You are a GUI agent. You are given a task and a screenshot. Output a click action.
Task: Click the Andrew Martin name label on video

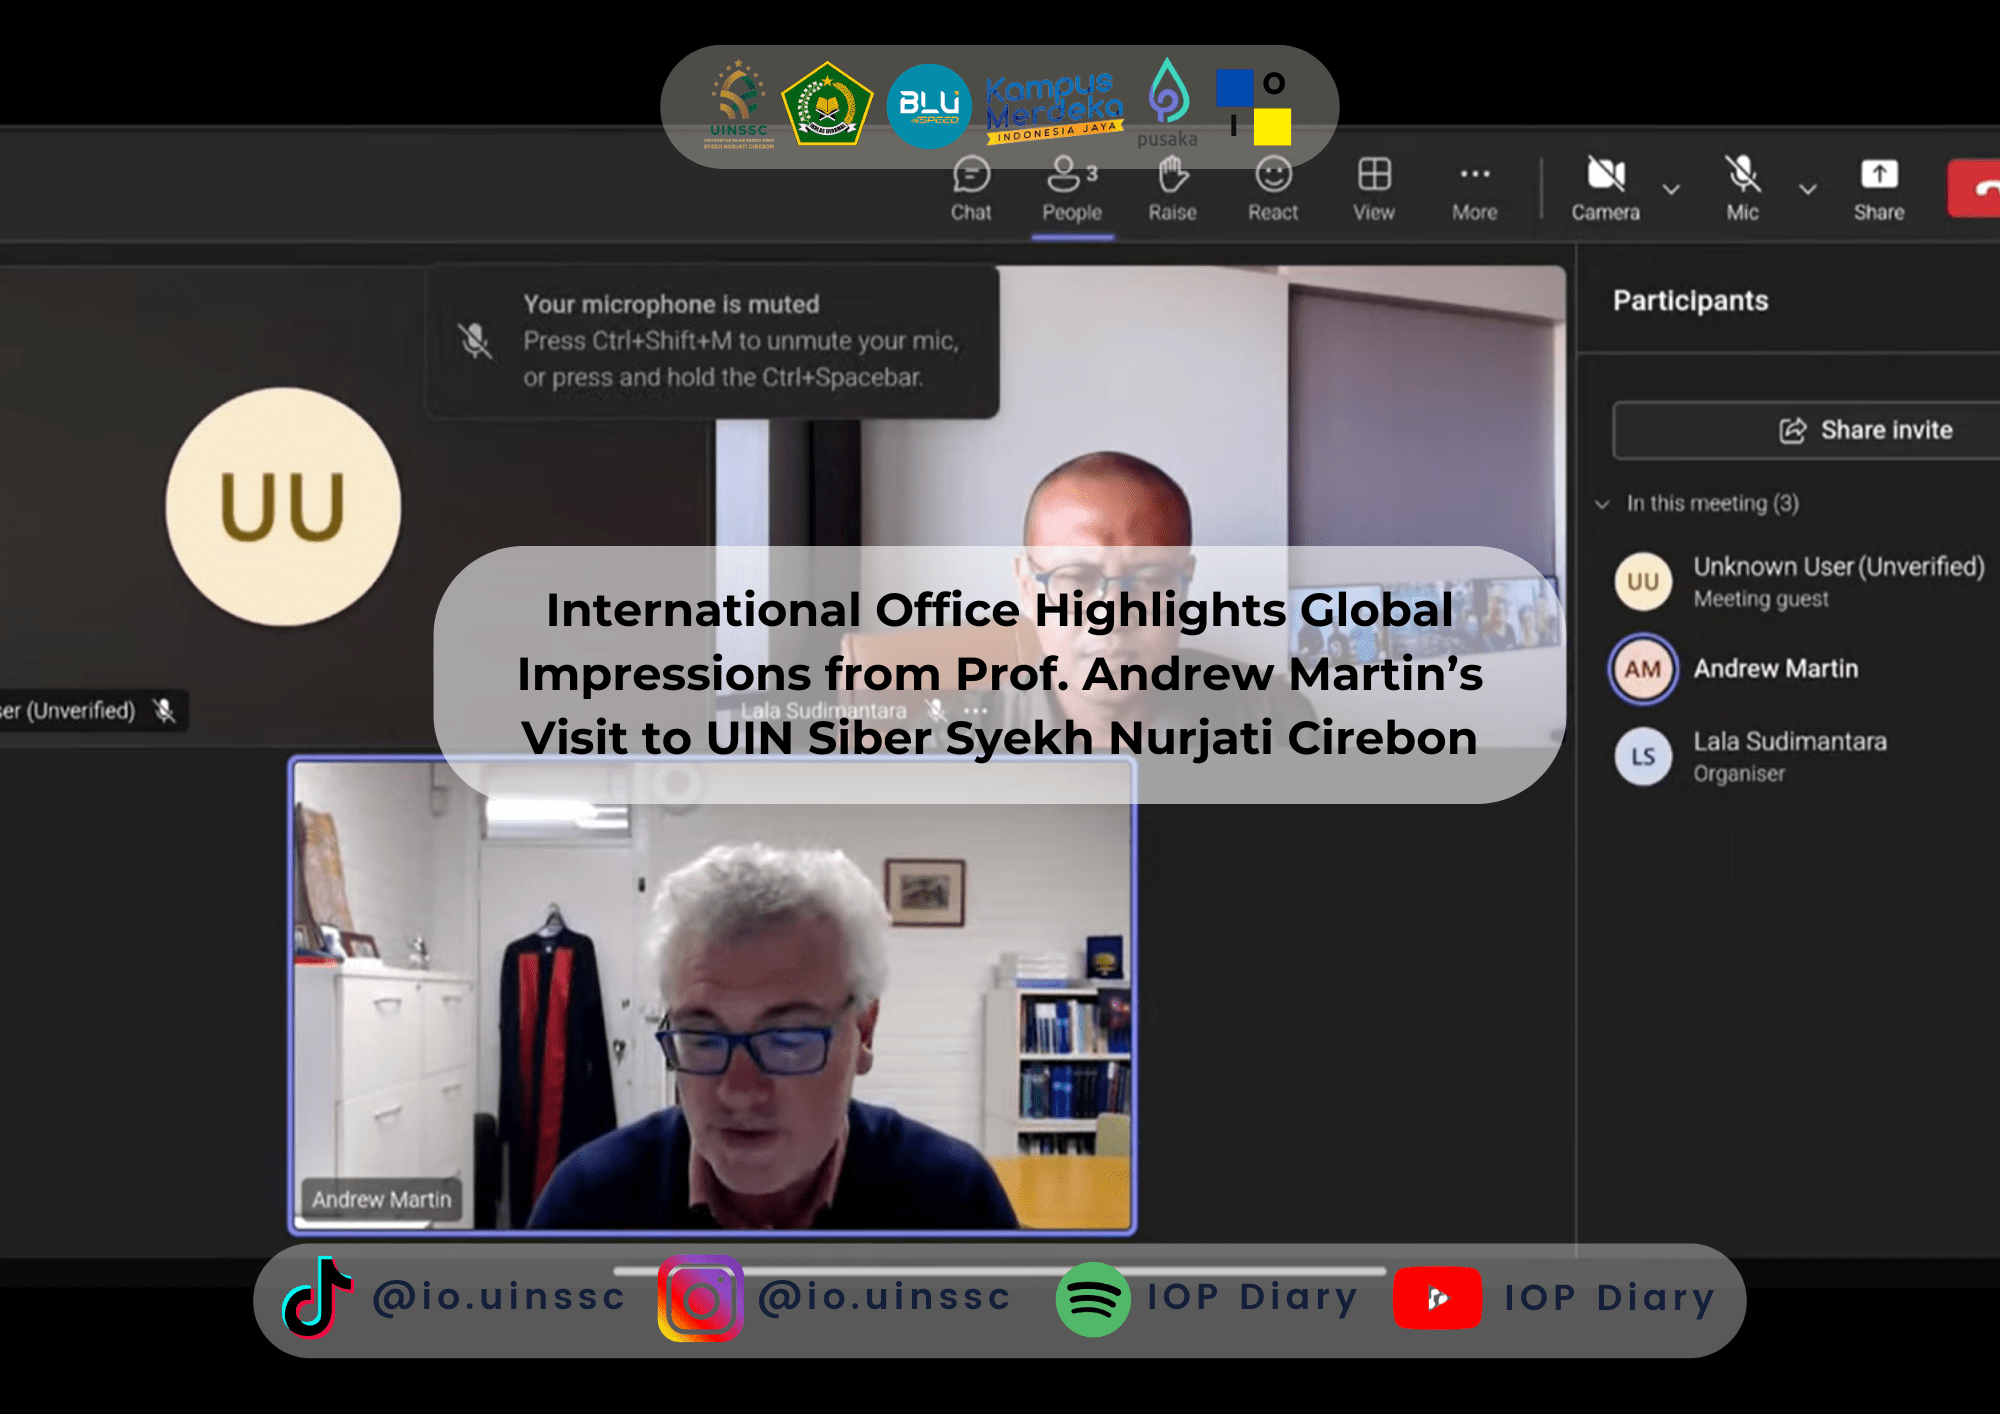tap(381, 1199)
